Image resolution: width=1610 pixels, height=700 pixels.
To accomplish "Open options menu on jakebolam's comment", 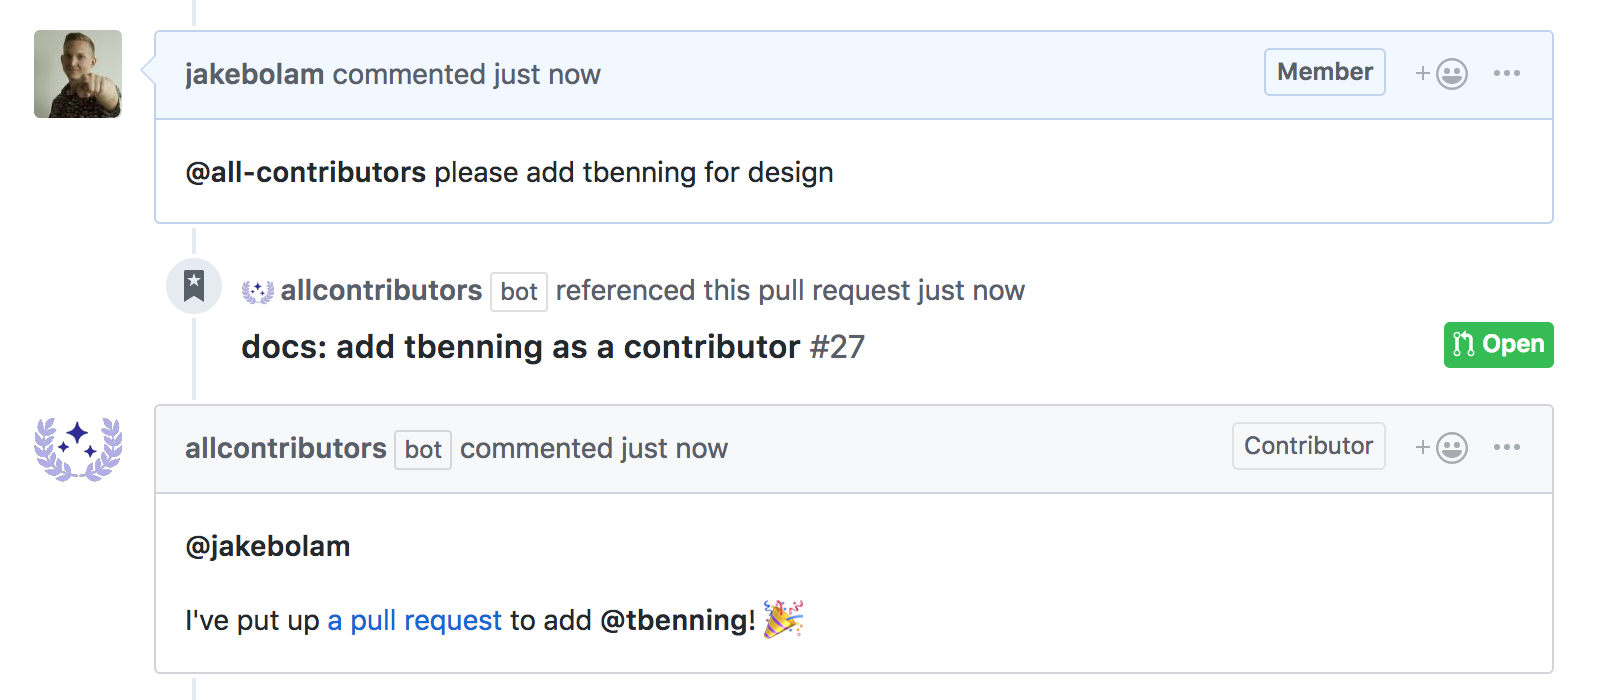I will pyautogui.click(x=1506, y=73).
